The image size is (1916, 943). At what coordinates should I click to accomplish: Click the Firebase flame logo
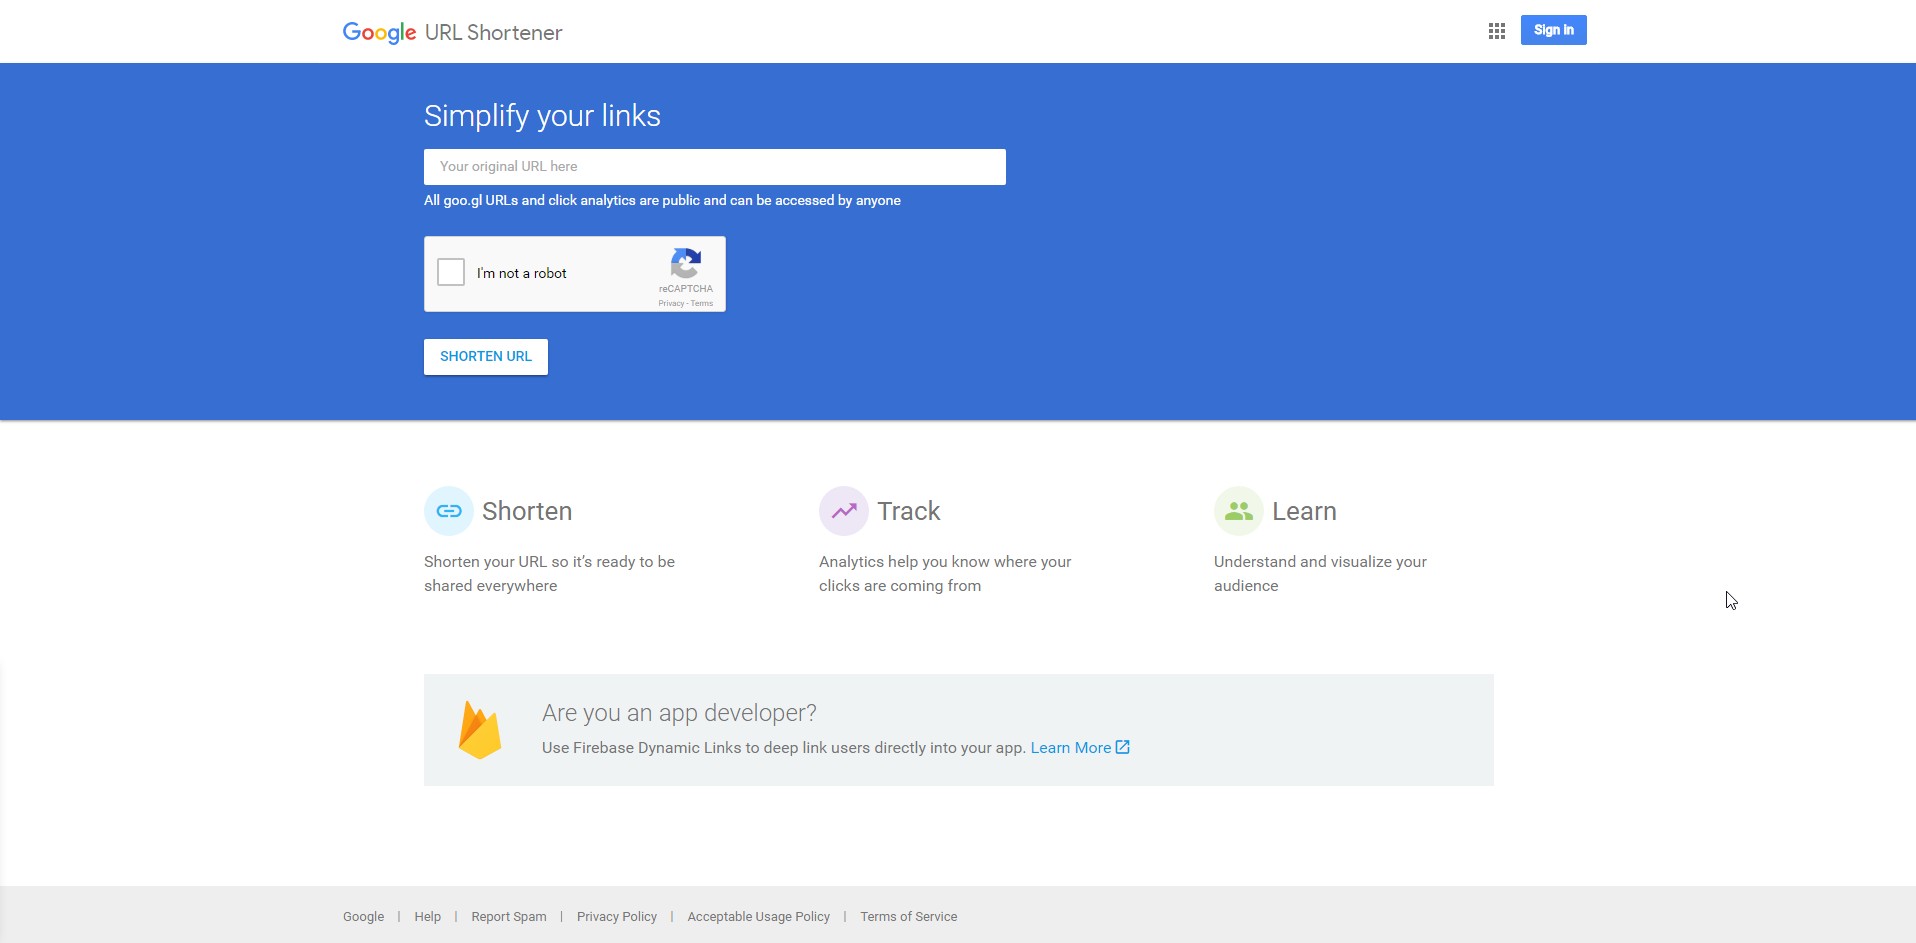coord(480,730)
